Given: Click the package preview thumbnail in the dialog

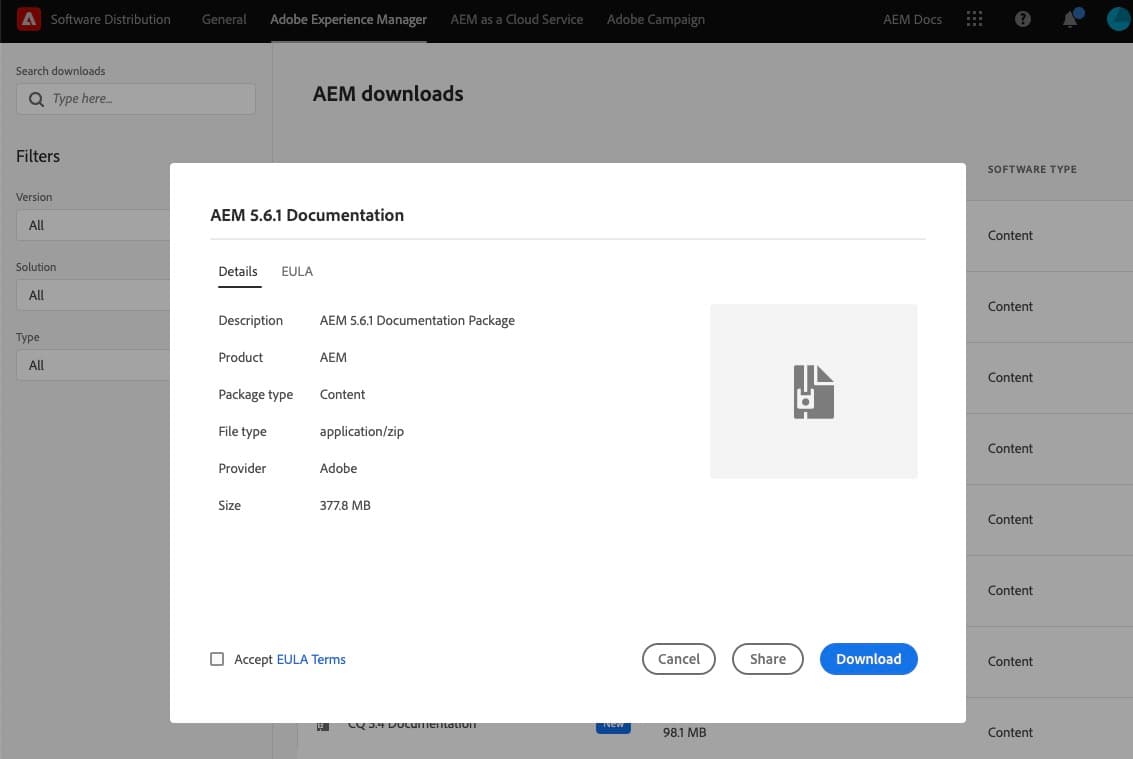Looking at the screenshot, I should [813, 390].
